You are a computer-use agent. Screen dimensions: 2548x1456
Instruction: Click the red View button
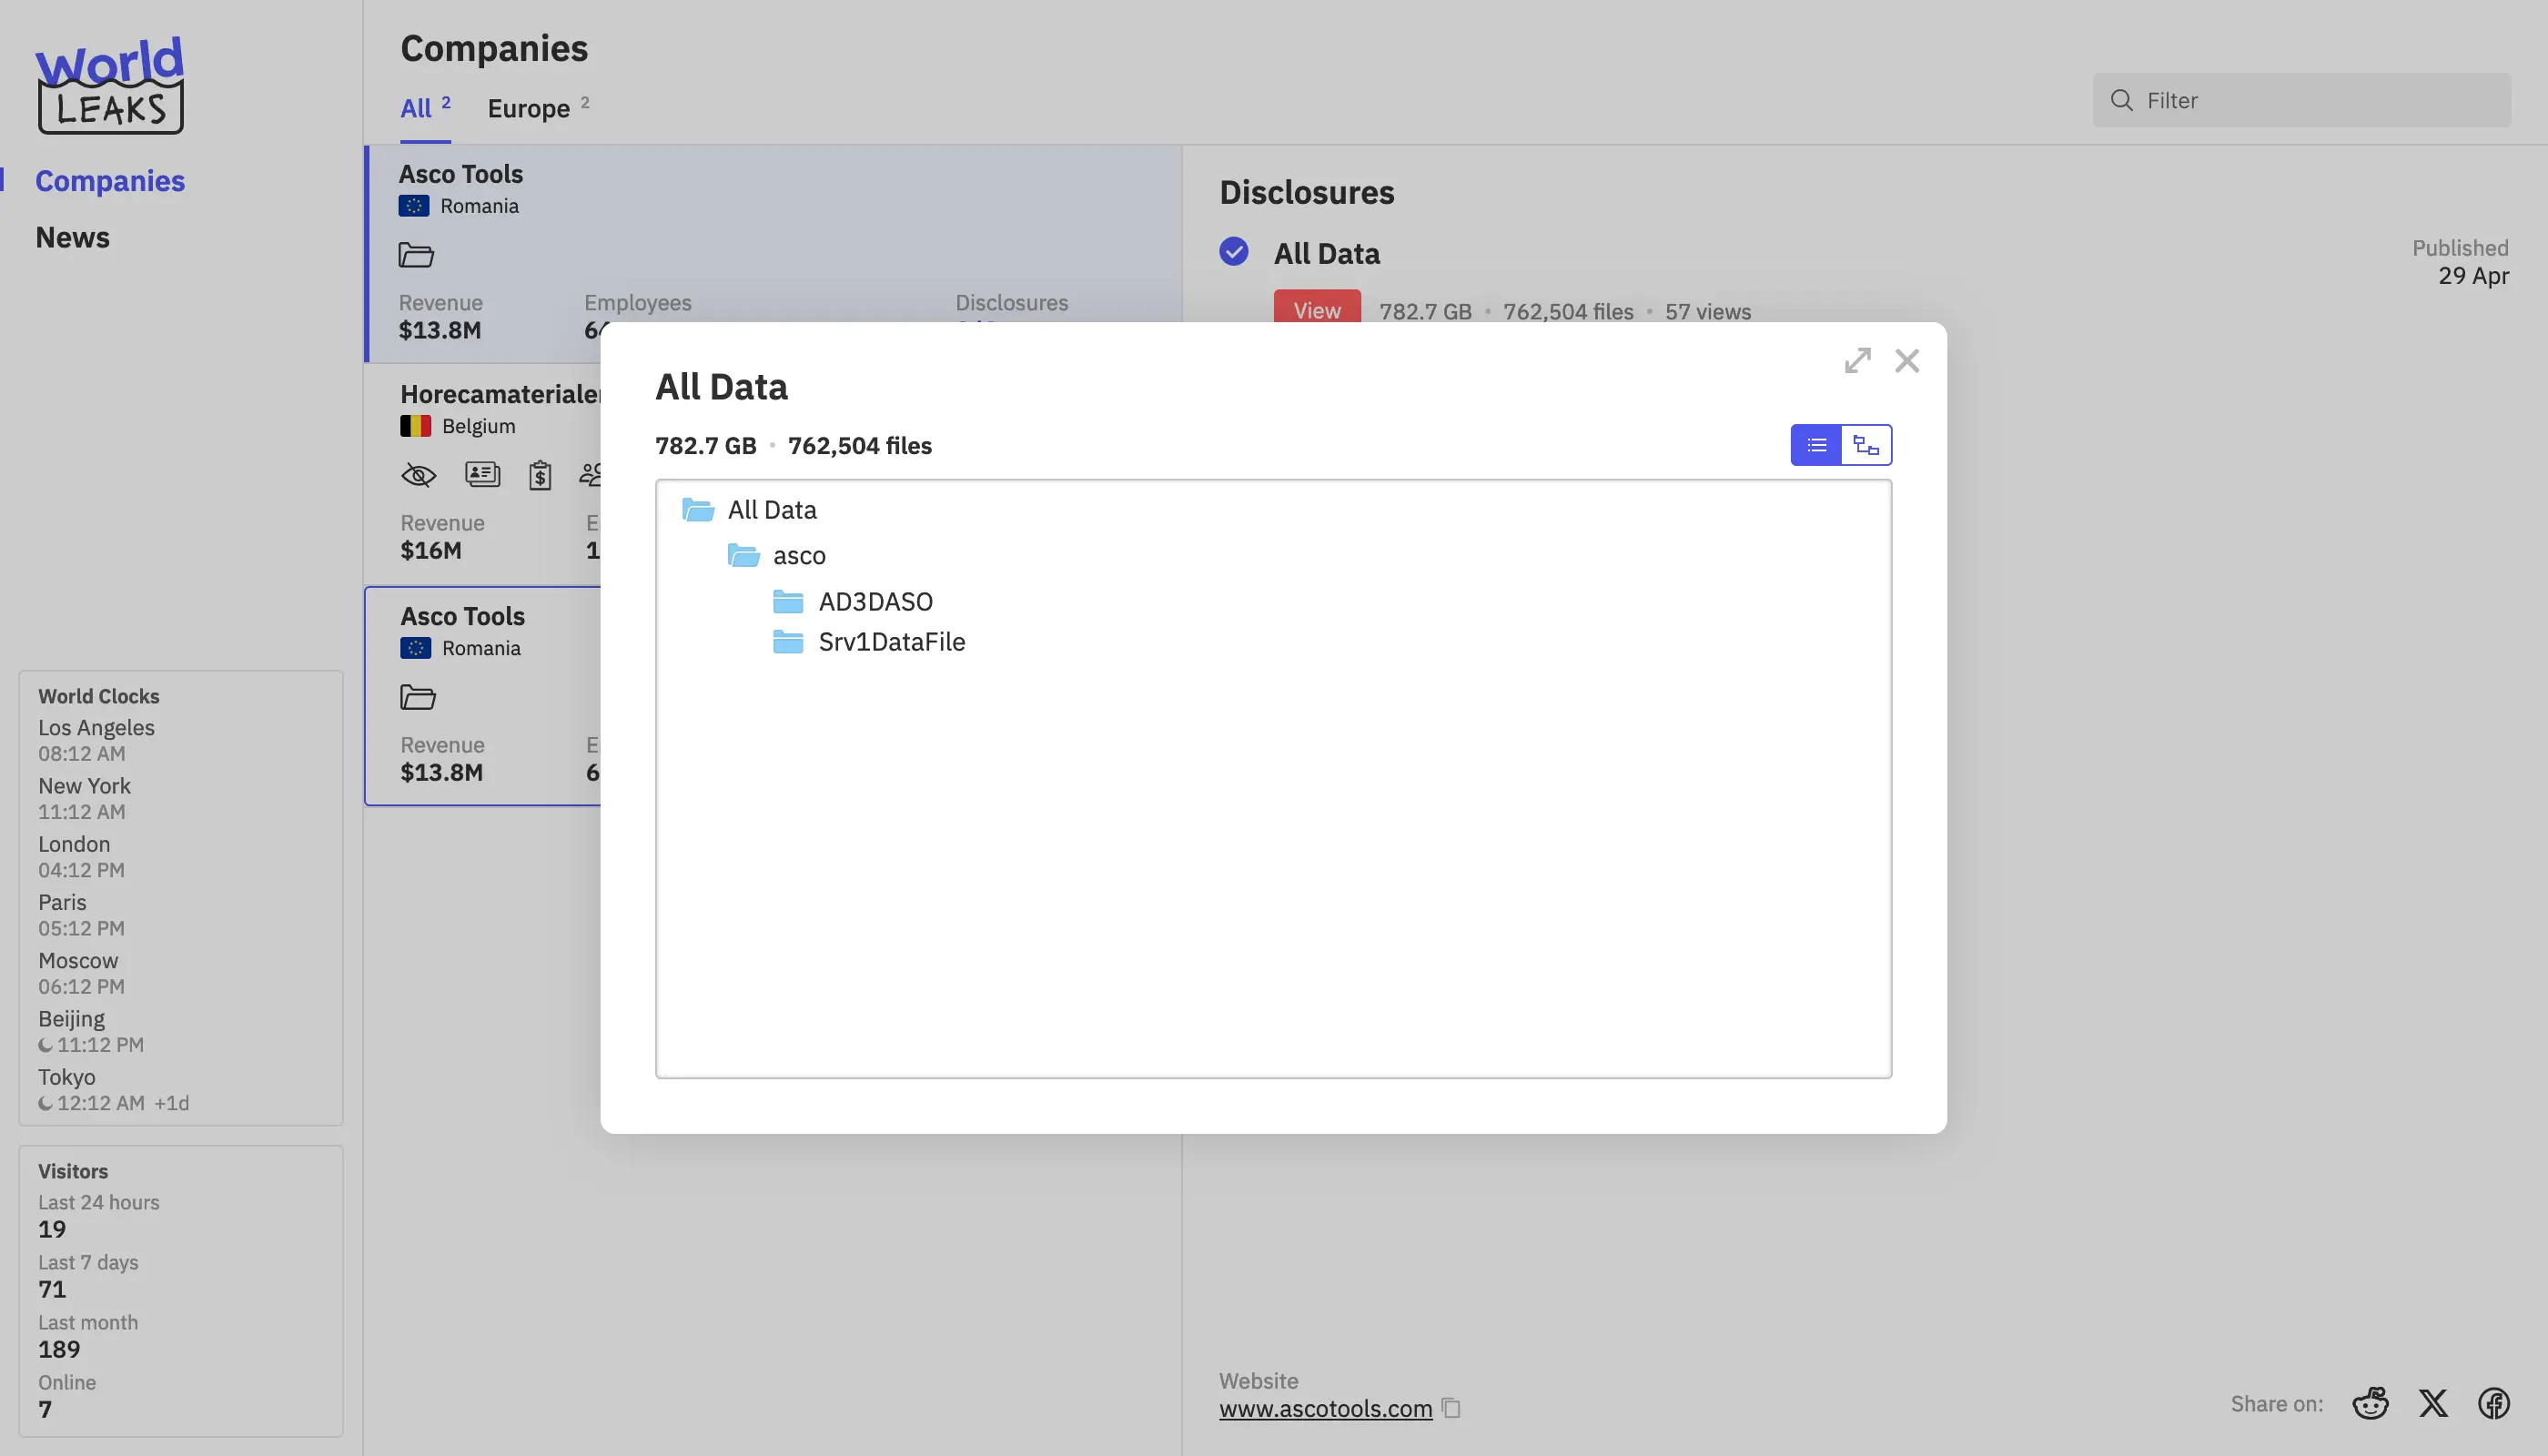click(1316, 309)
